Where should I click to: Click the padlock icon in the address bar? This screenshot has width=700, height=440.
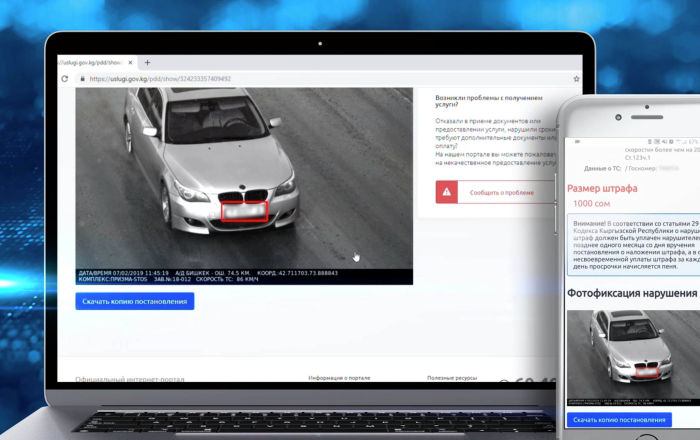pyautogui.click(x=82, y=78)
